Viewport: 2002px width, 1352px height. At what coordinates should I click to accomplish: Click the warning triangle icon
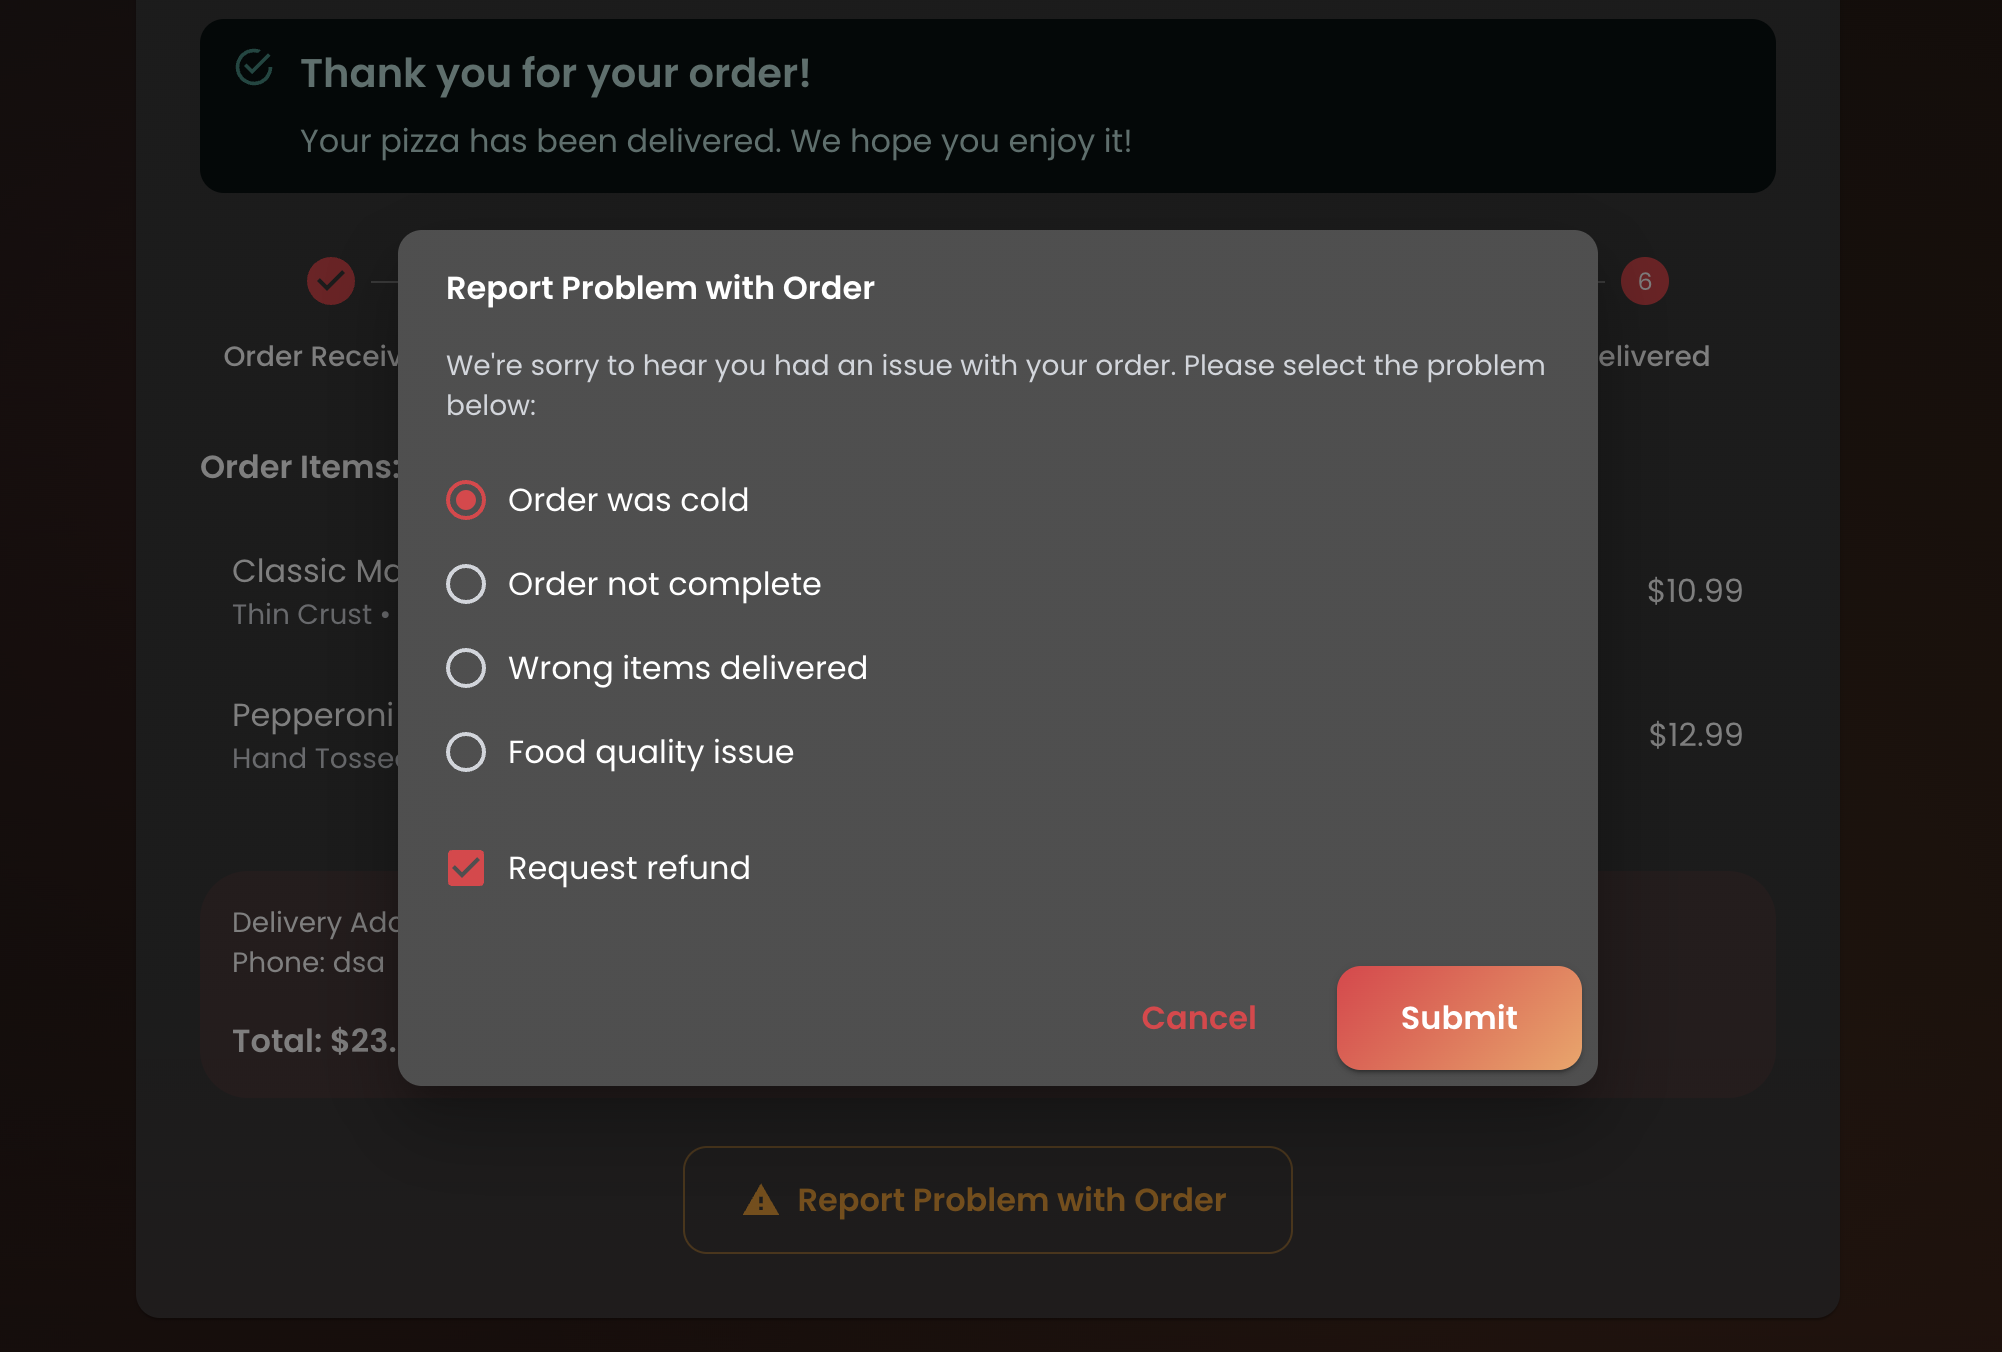(x=761, y=1200)
